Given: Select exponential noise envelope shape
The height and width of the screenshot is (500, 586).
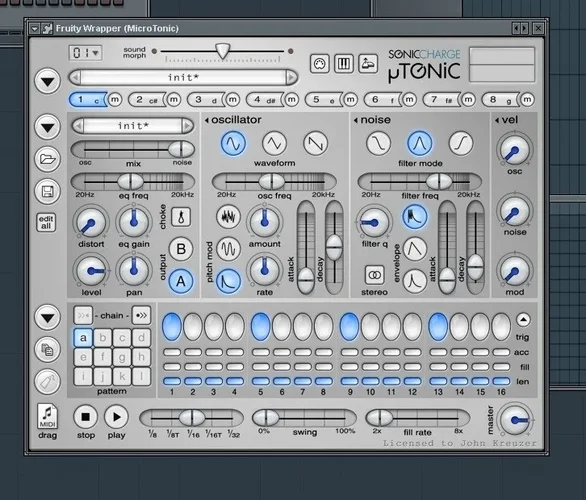Looking at the screenshot, I should pyautogui.click(x=415, y=217).
